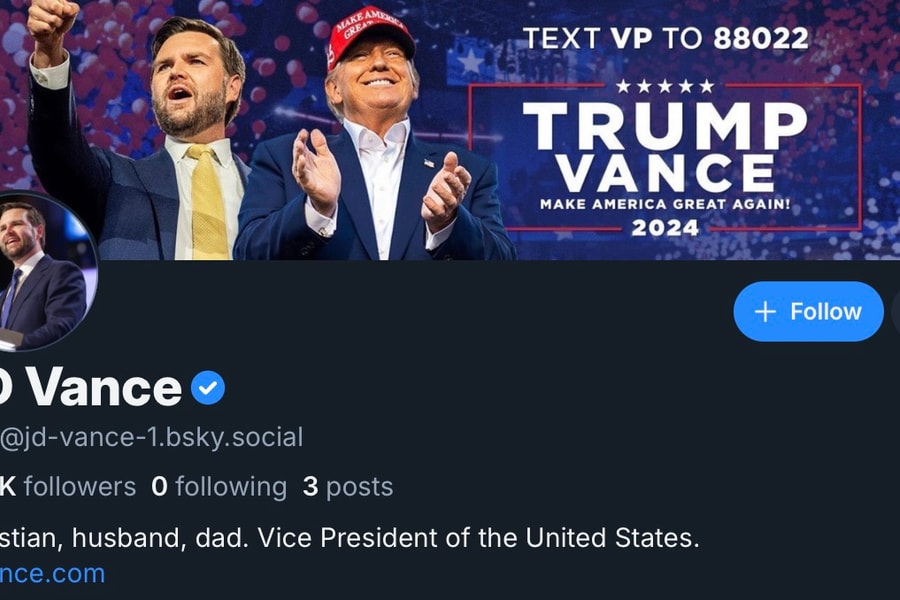900x600 pixels.
Task: Click MAKE AMERICA GREAT AGAIN! banner slogan
Action: pyautogui.click(x=665, y=204)
